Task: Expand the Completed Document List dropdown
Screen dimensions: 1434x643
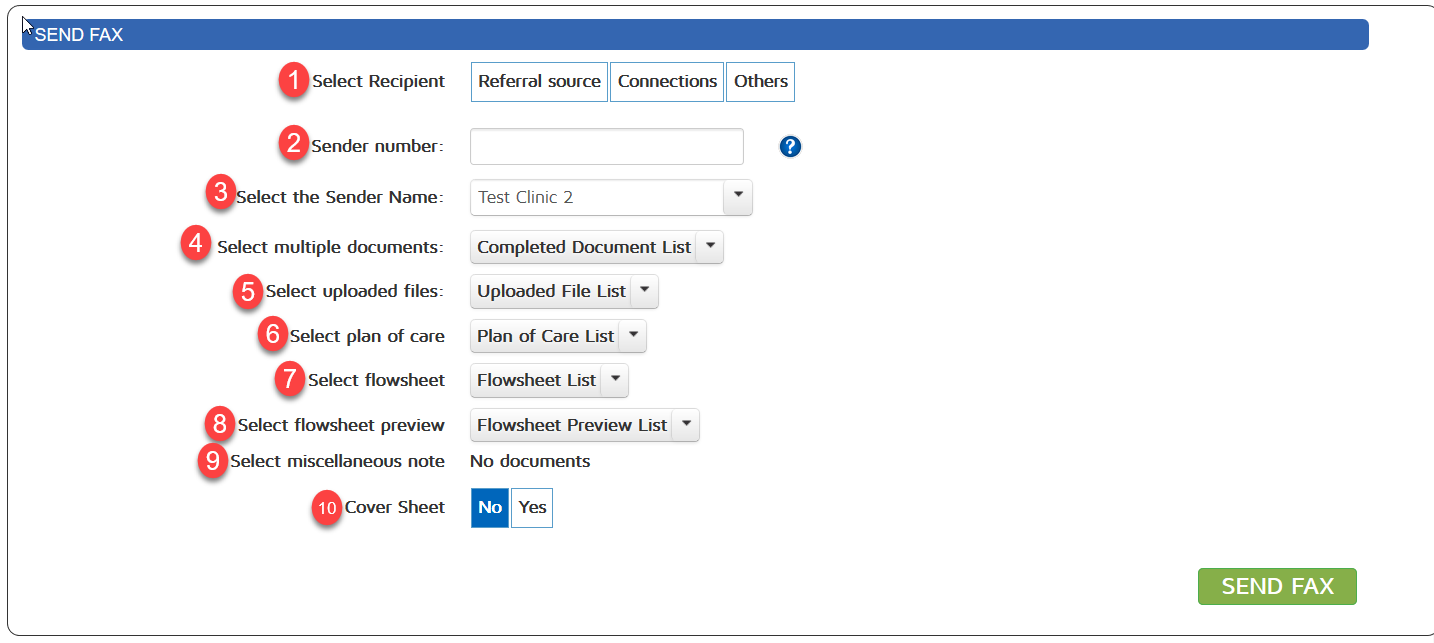Action: point(709,247)
